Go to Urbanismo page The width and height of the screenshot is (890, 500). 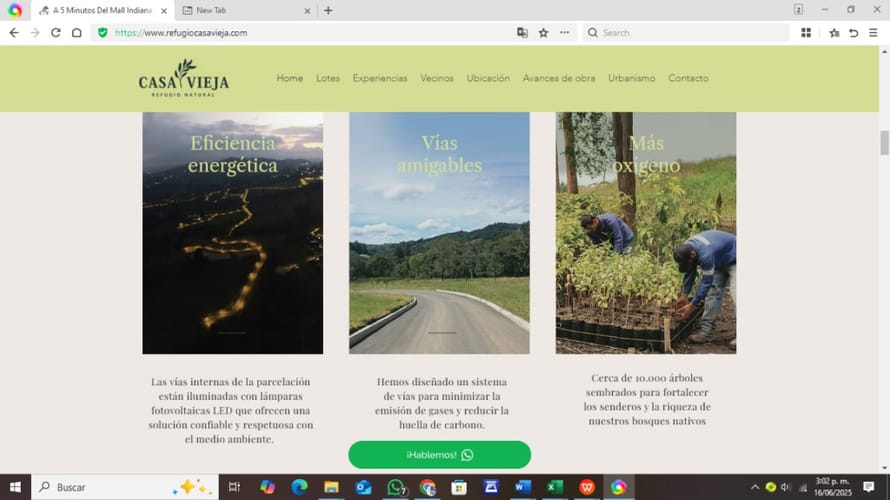(631, 78)
